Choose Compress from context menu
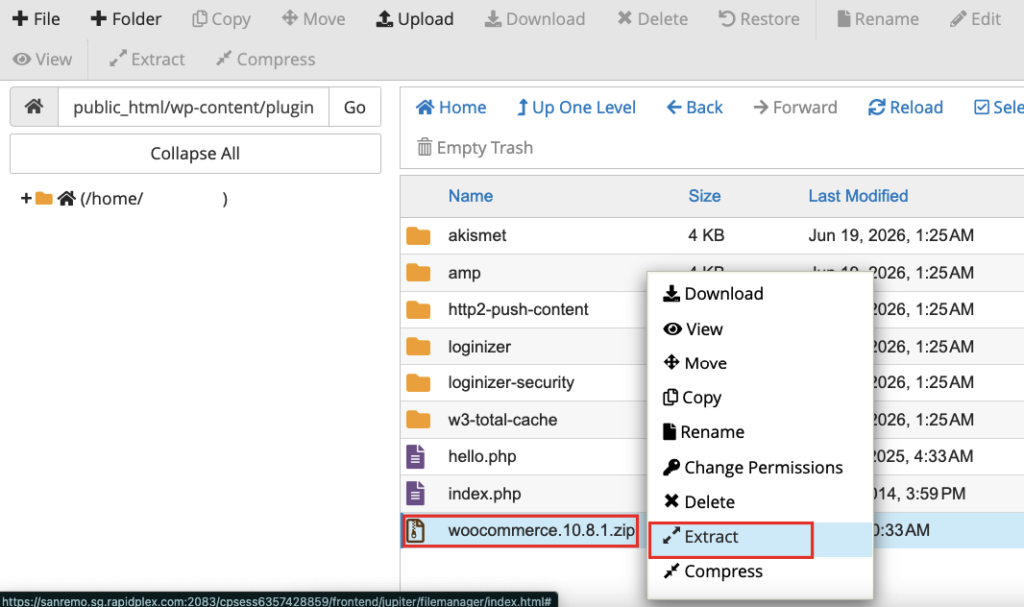 712,572
